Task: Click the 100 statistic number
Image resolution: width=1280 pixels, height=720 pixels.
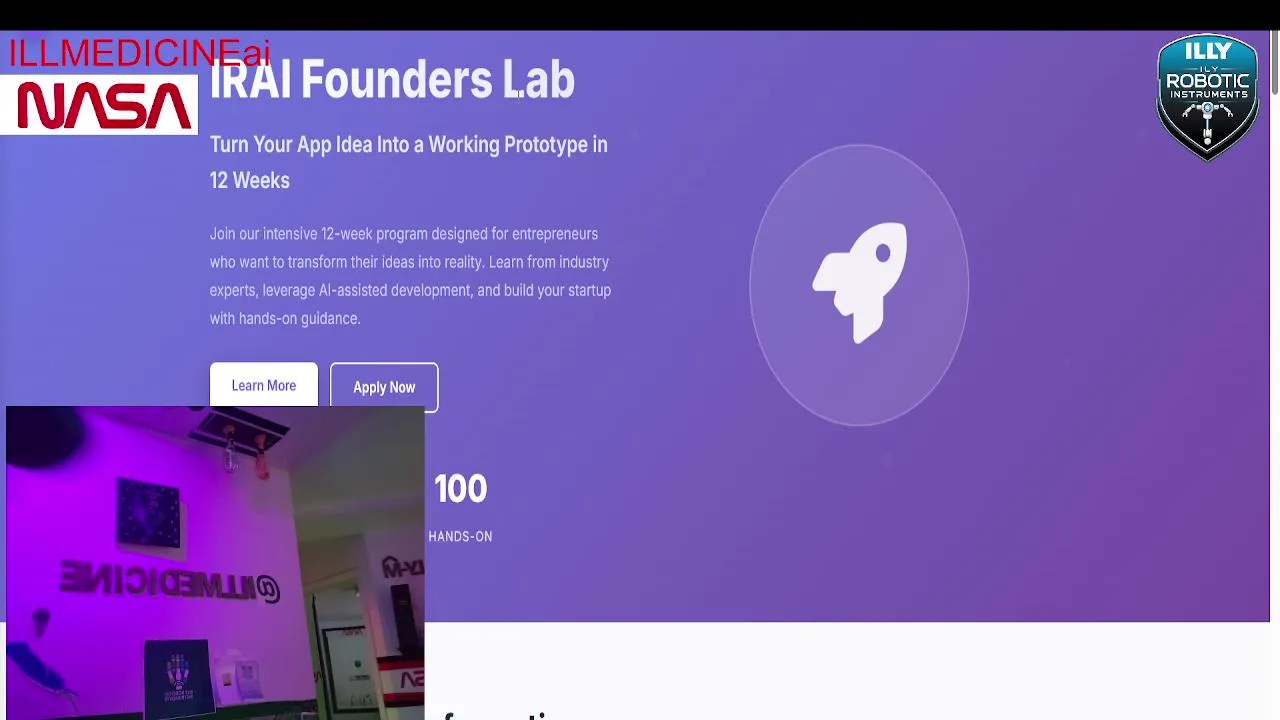Action: [460, 489]
